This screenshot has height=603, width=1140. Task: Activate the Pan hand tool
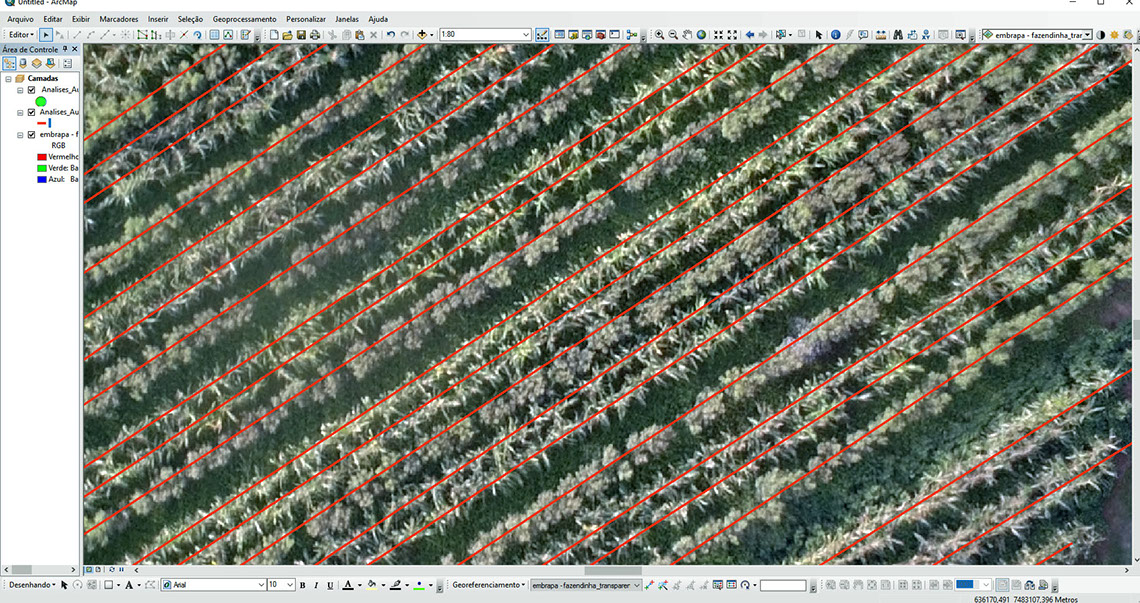[688, 35]
